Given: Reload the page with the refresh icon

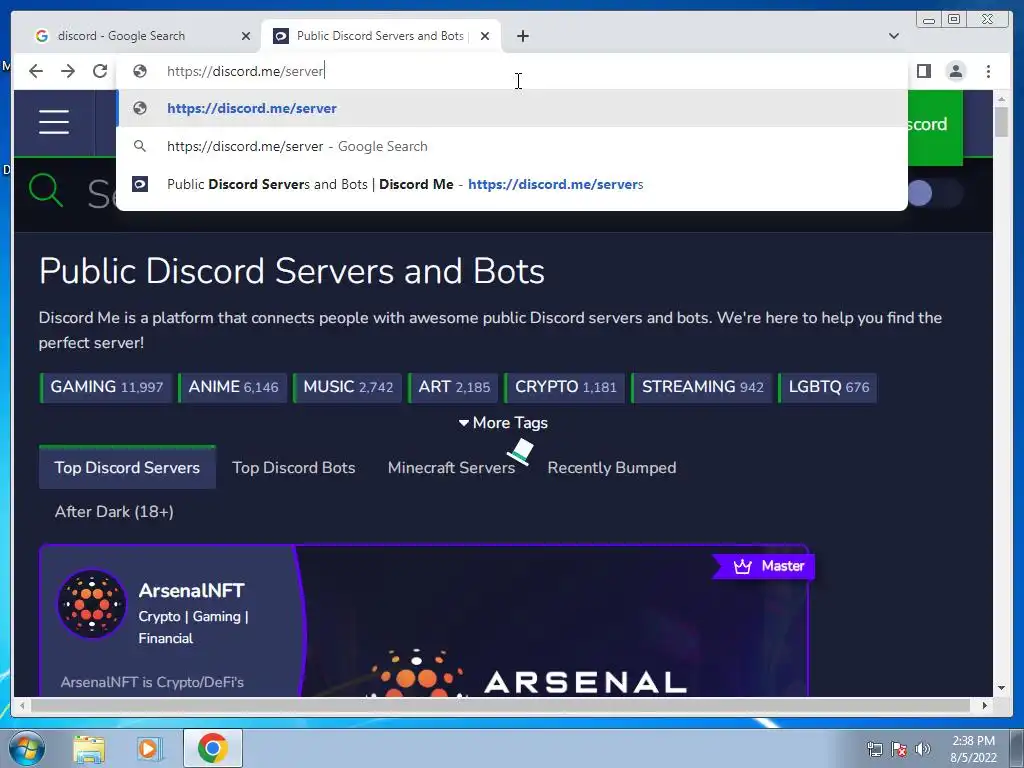Looking at the screenshot, I should coord(100,71).
